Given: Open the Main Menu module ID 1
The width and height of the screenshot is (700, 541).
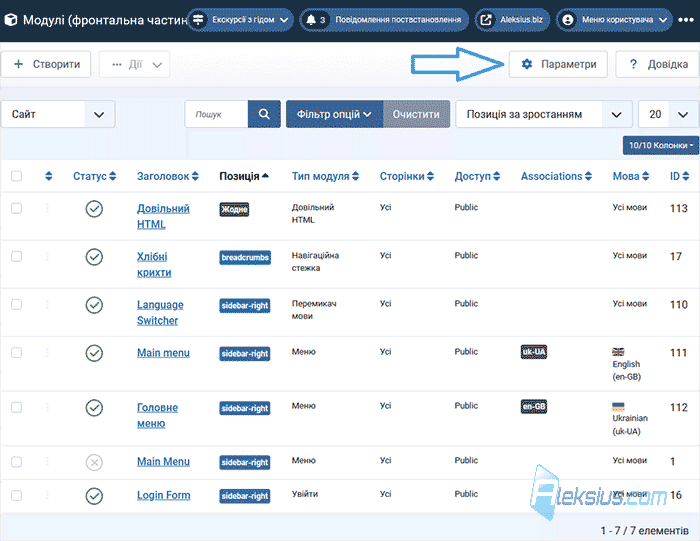Looking at the screenshot, I should click(x=163, y=462).
